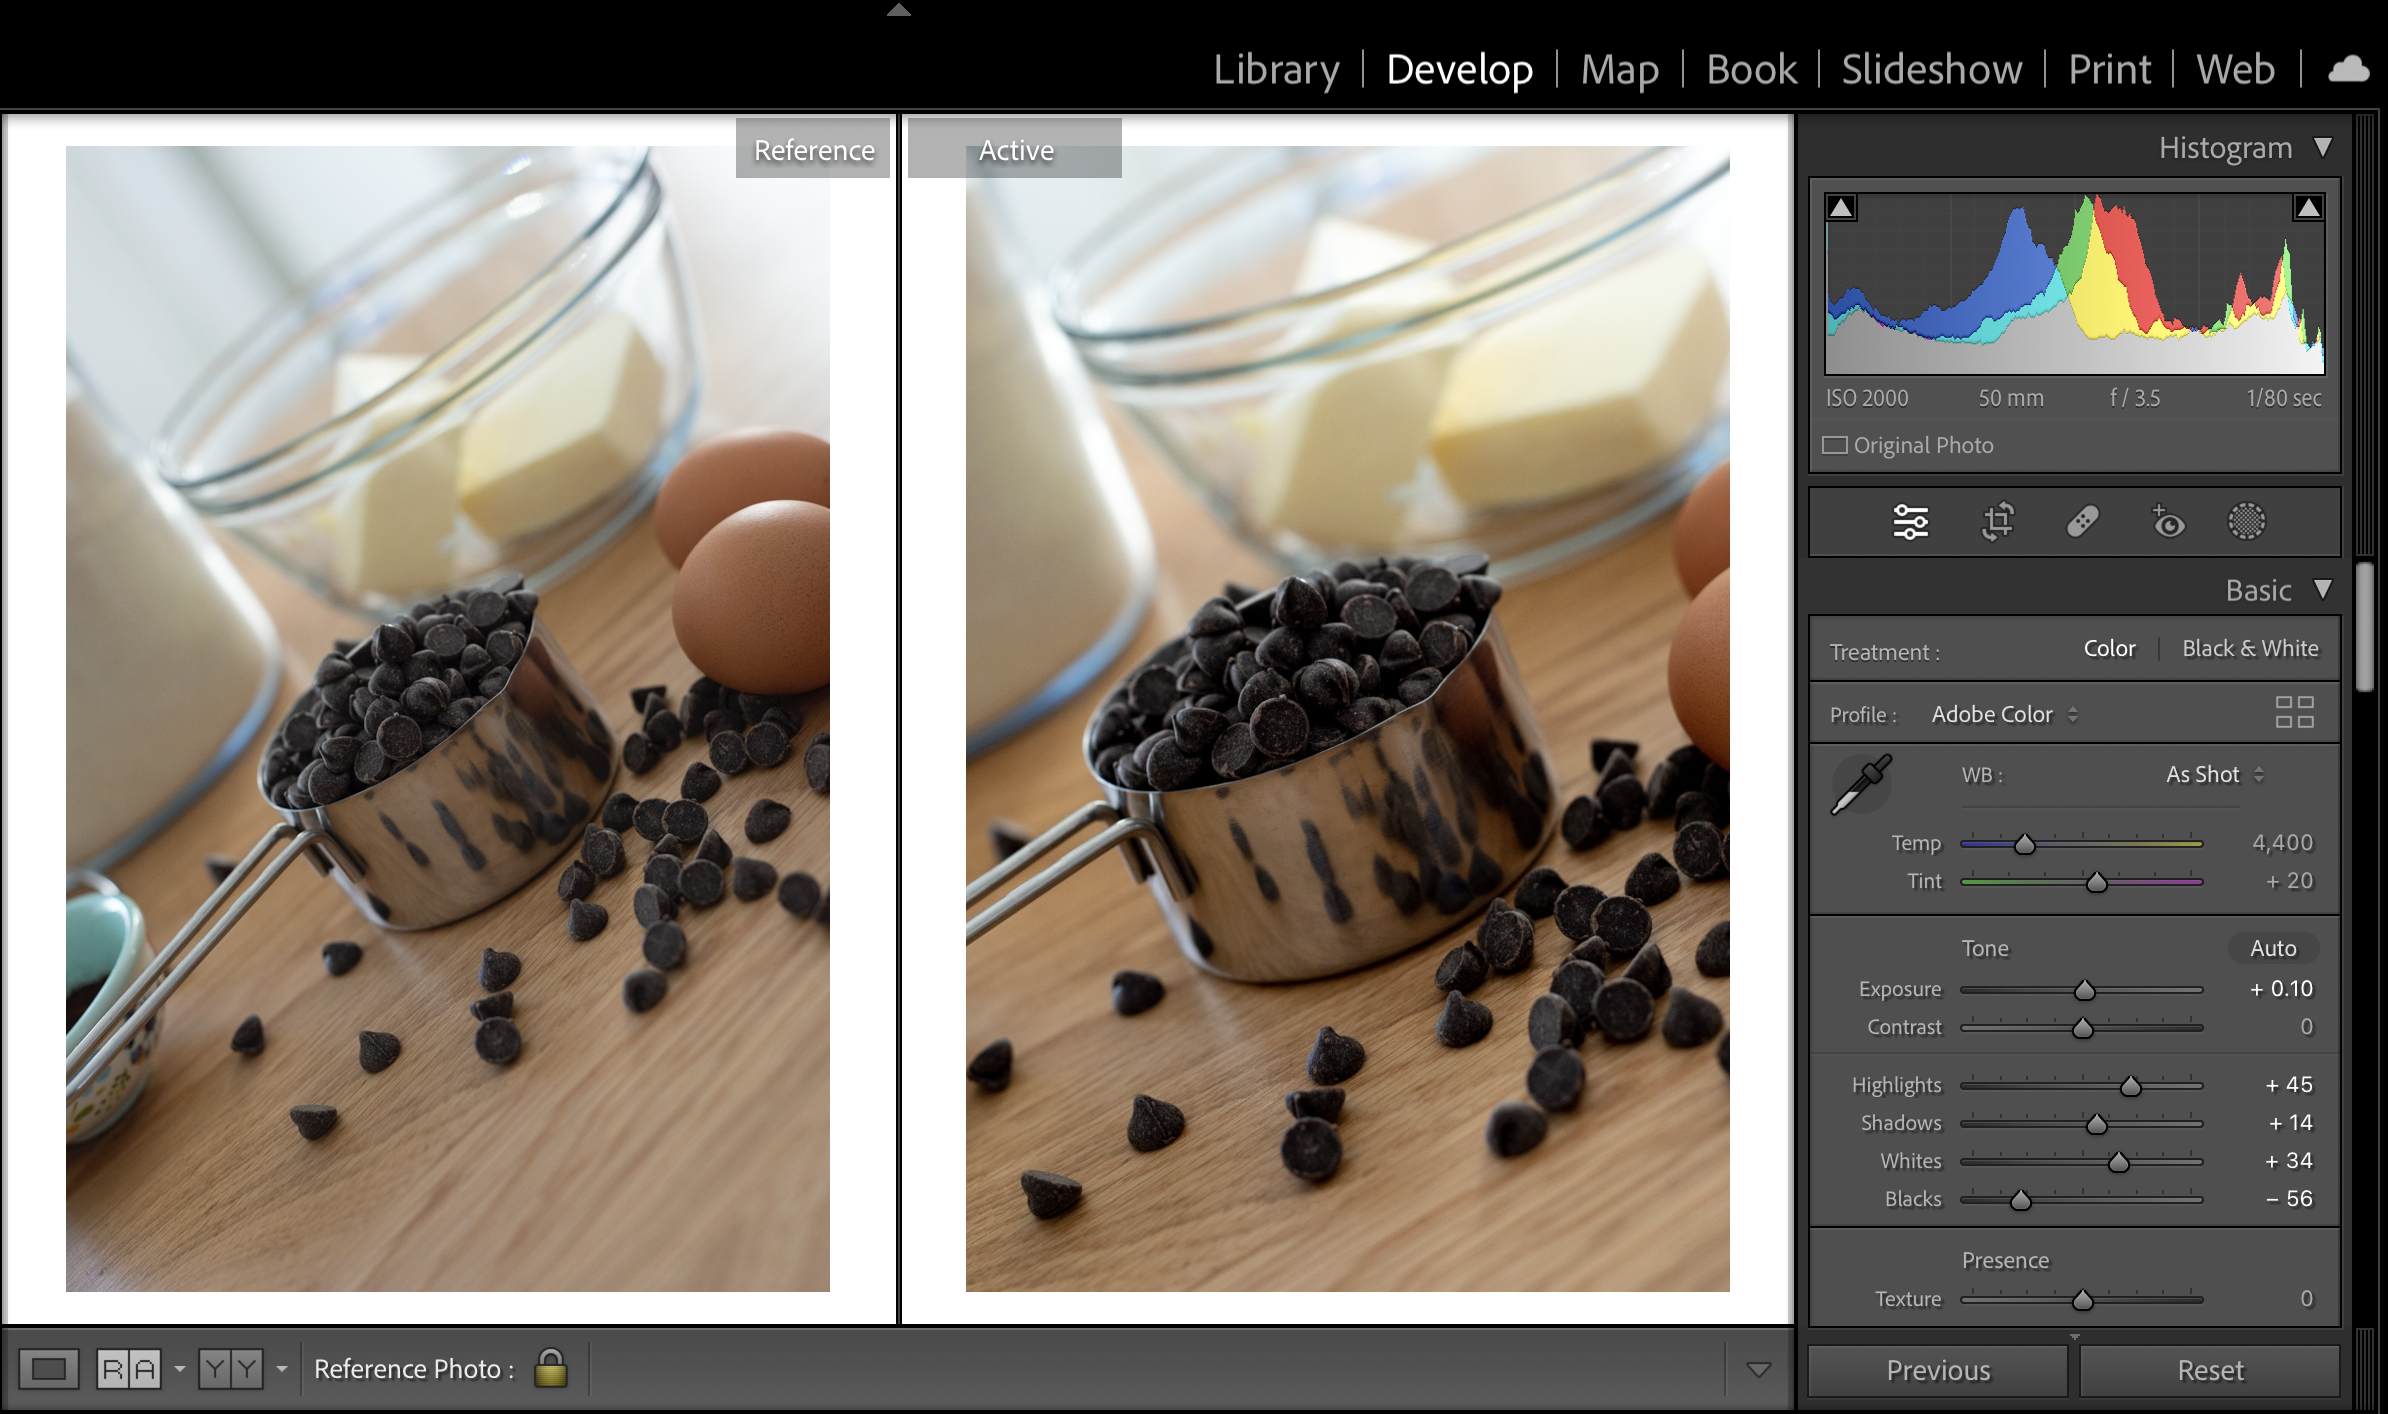Screen dimensions: 2388x1414
Task: Open the Web module
Action: click(2235, 69)
